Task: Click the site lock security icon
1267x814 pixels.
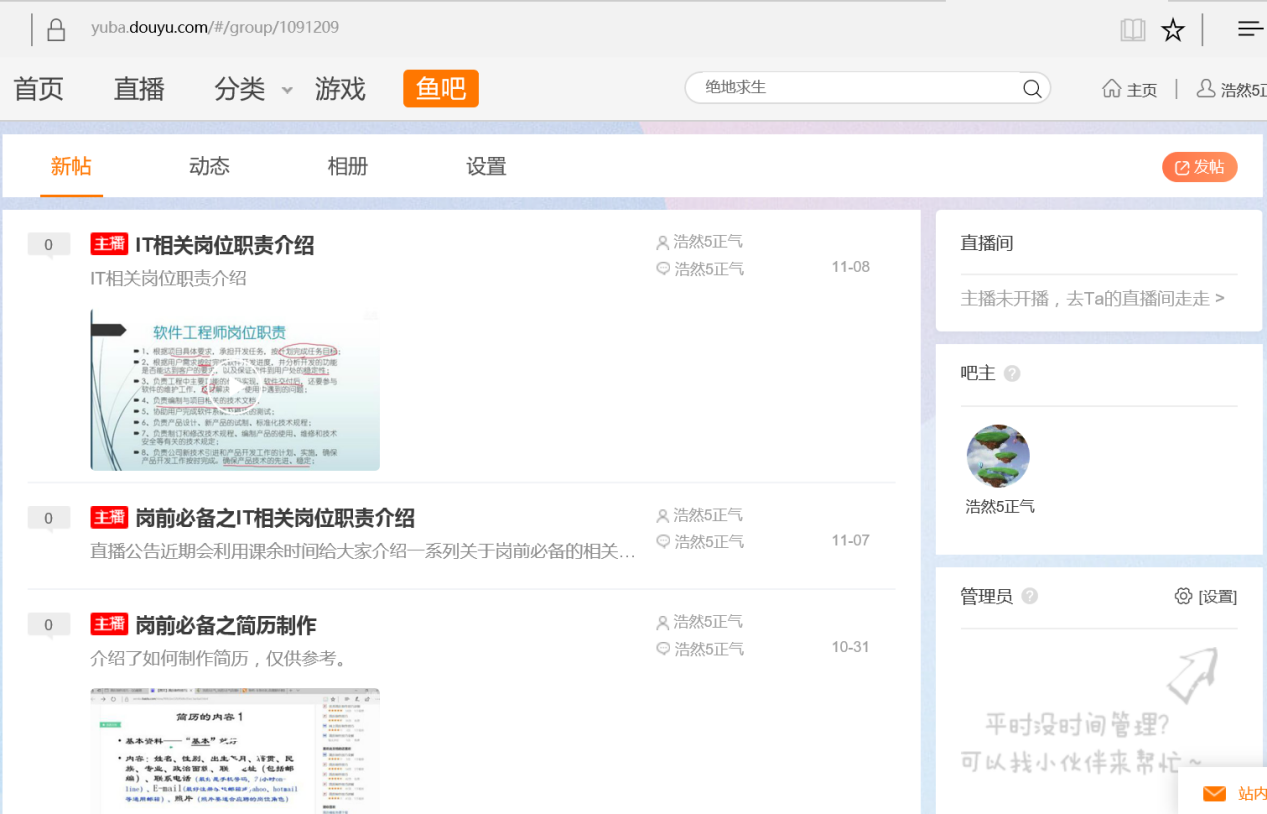Action: (x=56, y=30)
